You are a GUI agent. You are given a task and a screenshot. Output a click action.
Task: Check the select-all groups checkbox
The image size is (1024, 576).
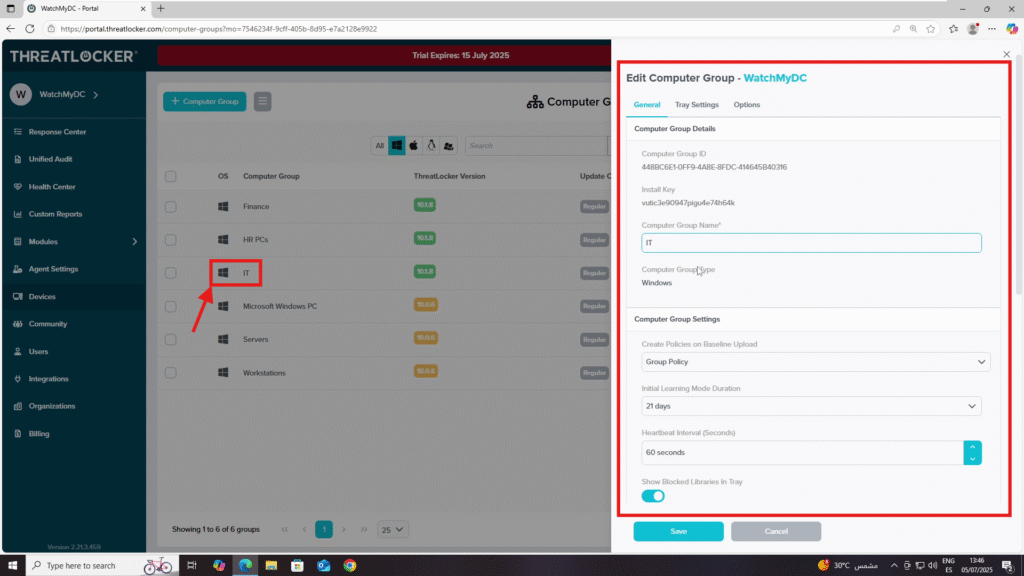click(170, 176)
